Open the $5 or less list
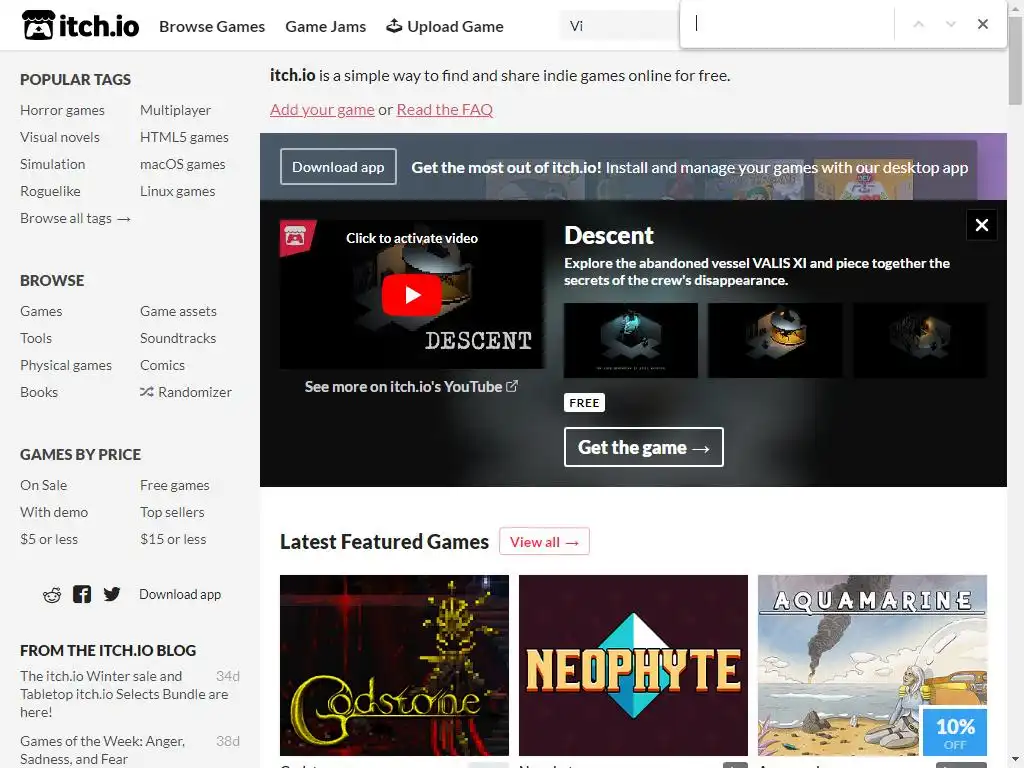 (48, 539)
